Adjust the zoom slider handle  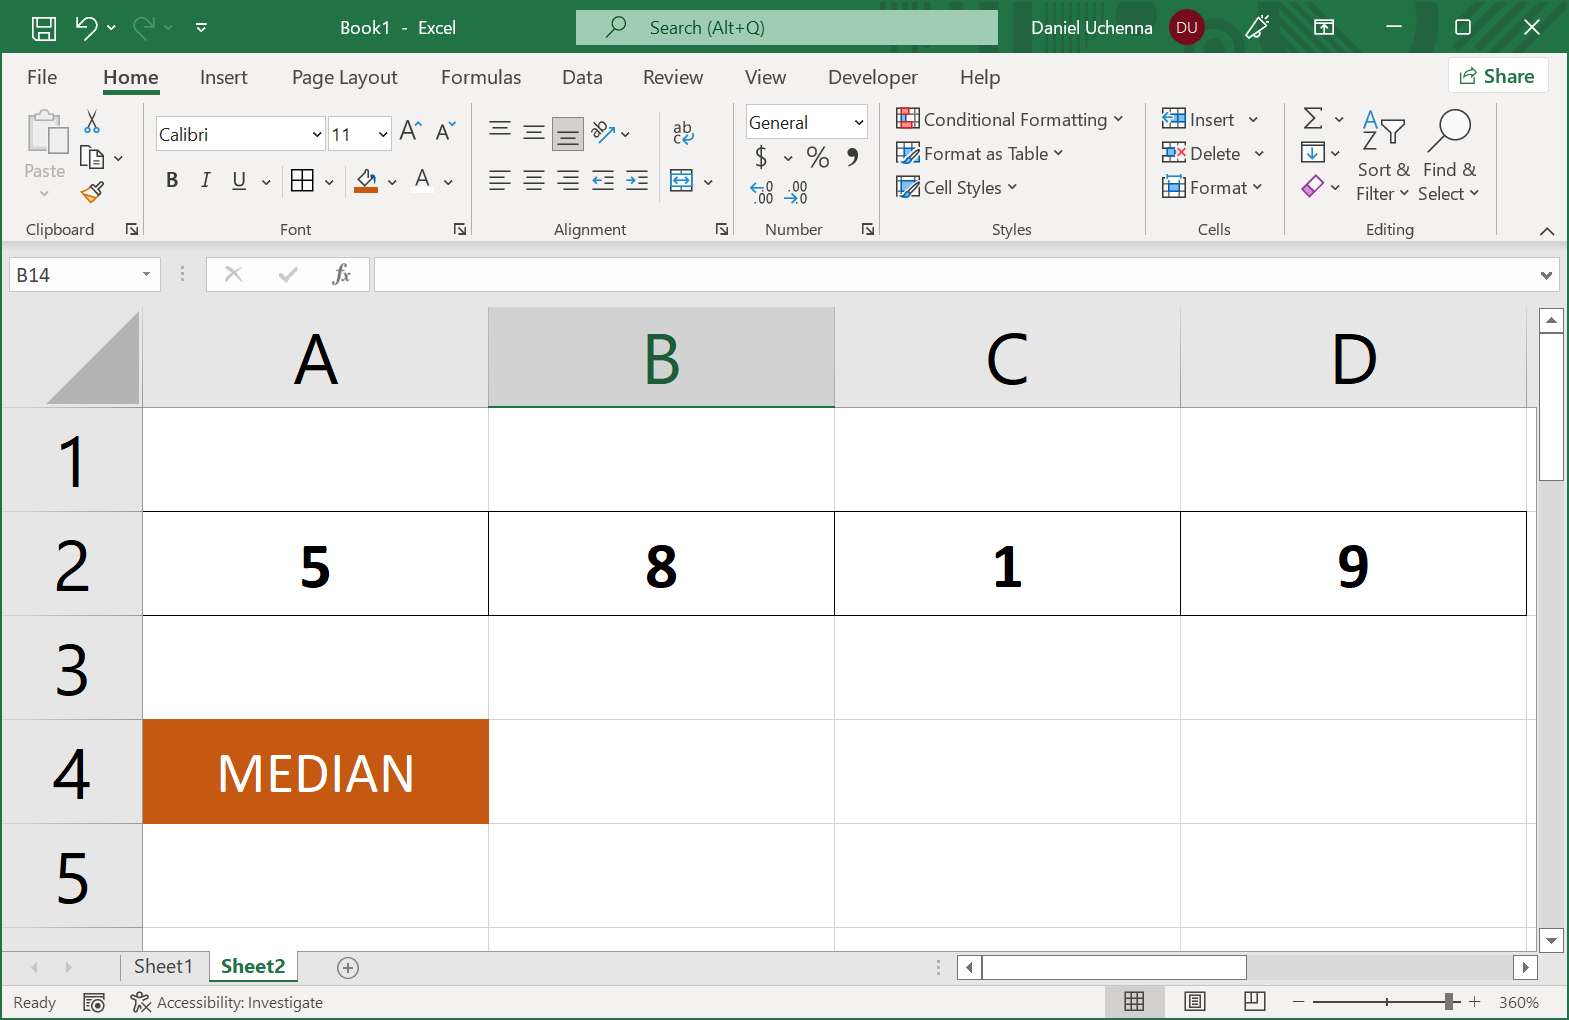[x=1449, y=1001]
